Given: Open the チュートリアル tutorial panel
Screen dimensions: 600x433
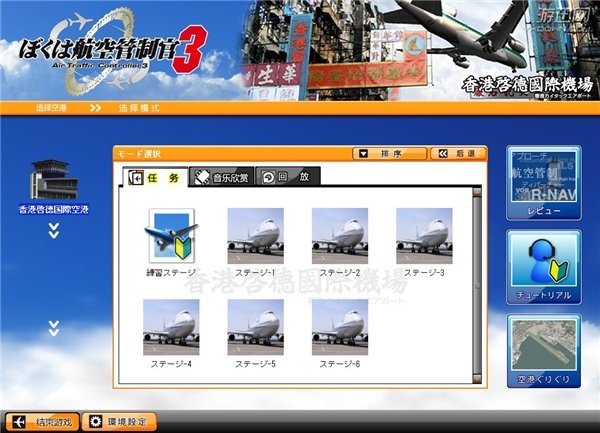Looking at the screenshot, I should tap(544, 267).
